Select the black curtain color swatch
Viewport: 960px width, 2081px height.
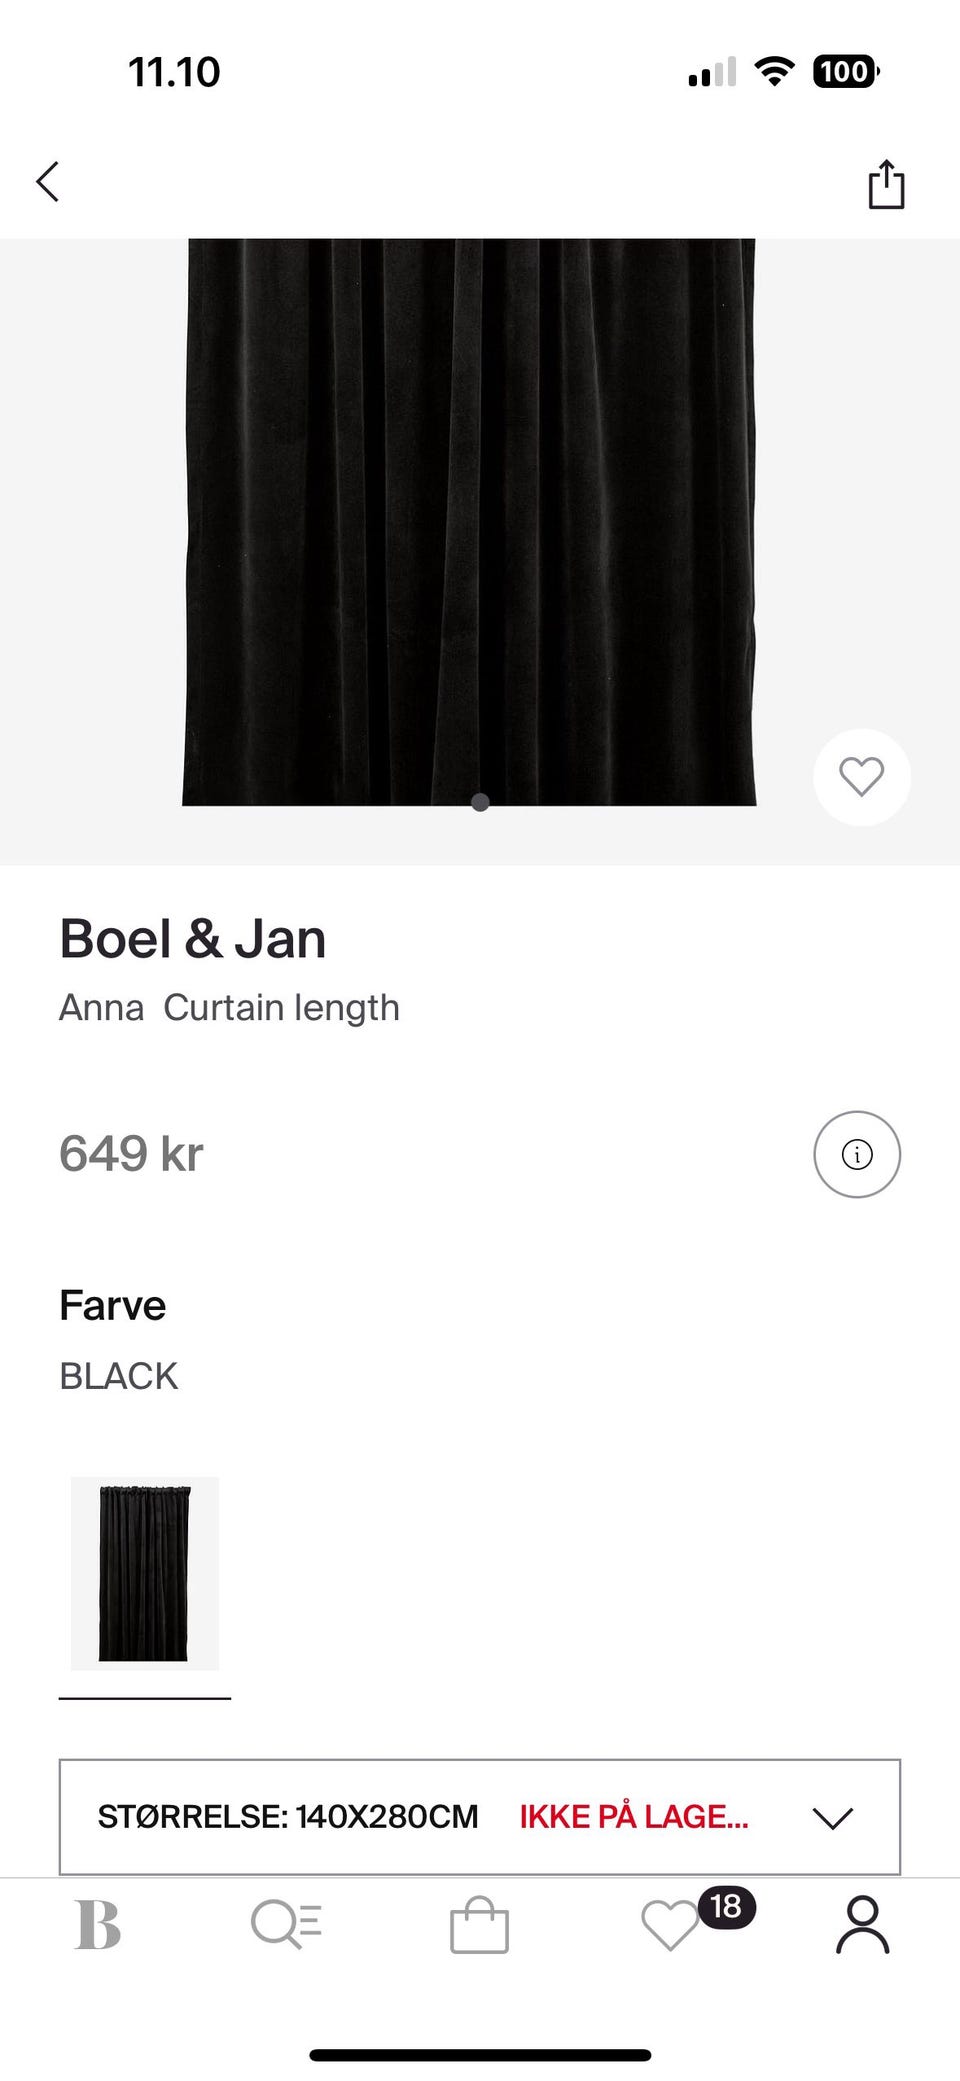coord(145,1573)
